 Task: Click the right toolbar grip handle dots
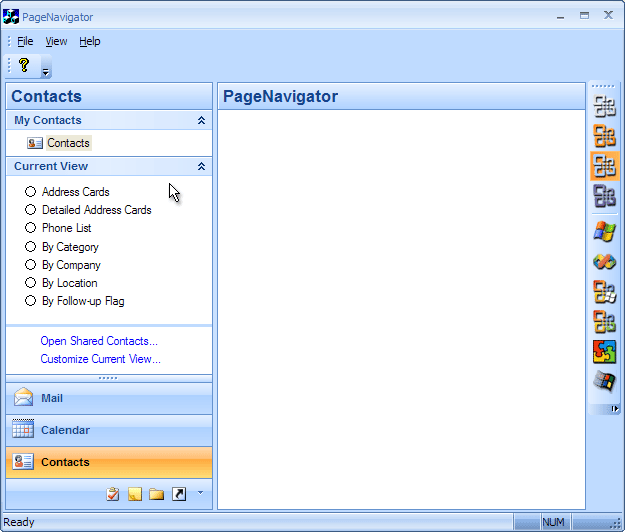click(603, 86)
